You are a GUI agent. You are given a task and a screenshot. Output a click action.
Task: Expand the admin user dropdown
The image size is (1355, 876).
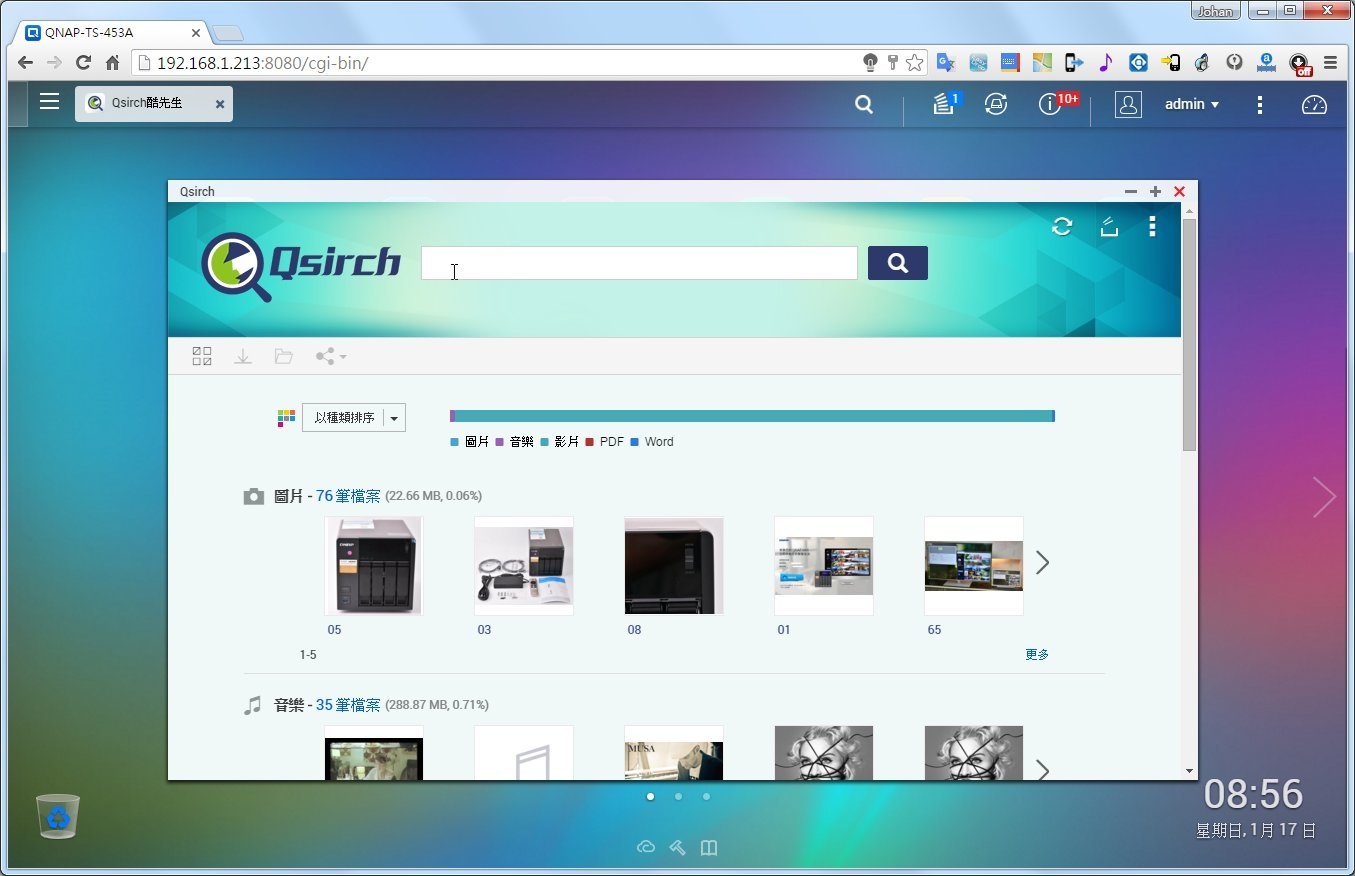[1192, 104]
